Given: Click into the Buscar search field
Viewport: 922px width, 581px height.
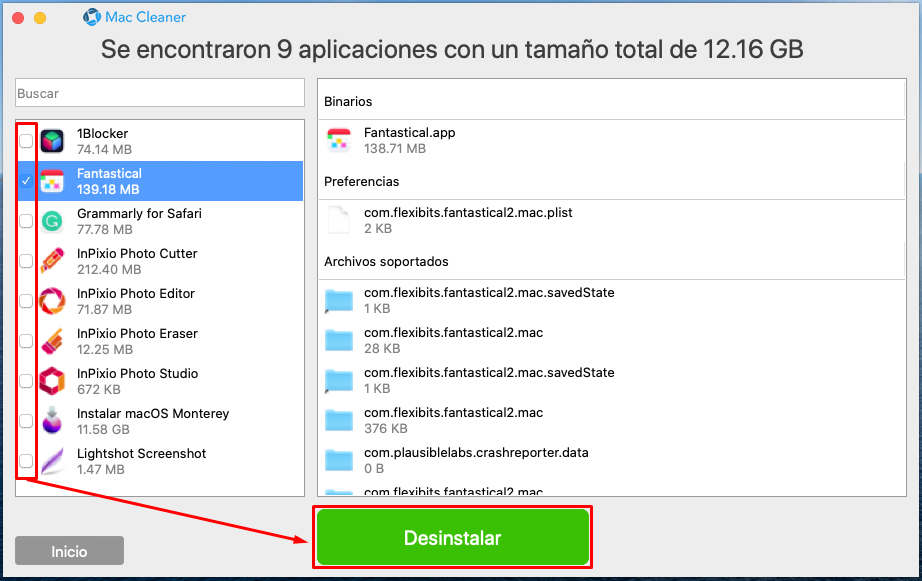Looking at the screenshot, I should [160, 93].
